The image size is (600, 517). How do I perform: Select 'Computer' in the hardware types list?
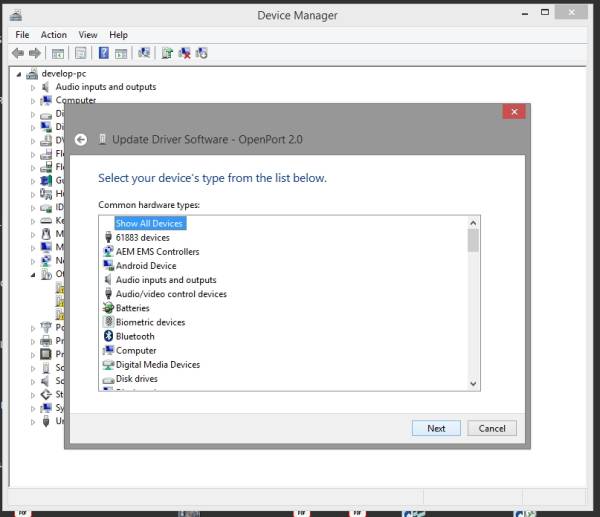(136, 351)
